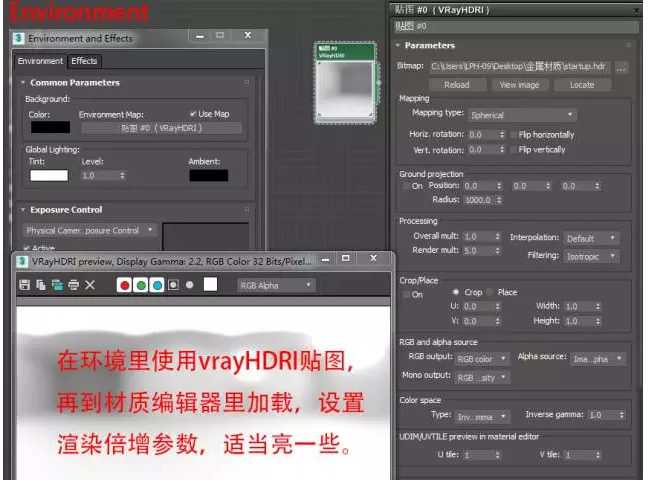Click Crop V value field
The width and height of the screenshot is (651, 480).
(x=479, y=321)
